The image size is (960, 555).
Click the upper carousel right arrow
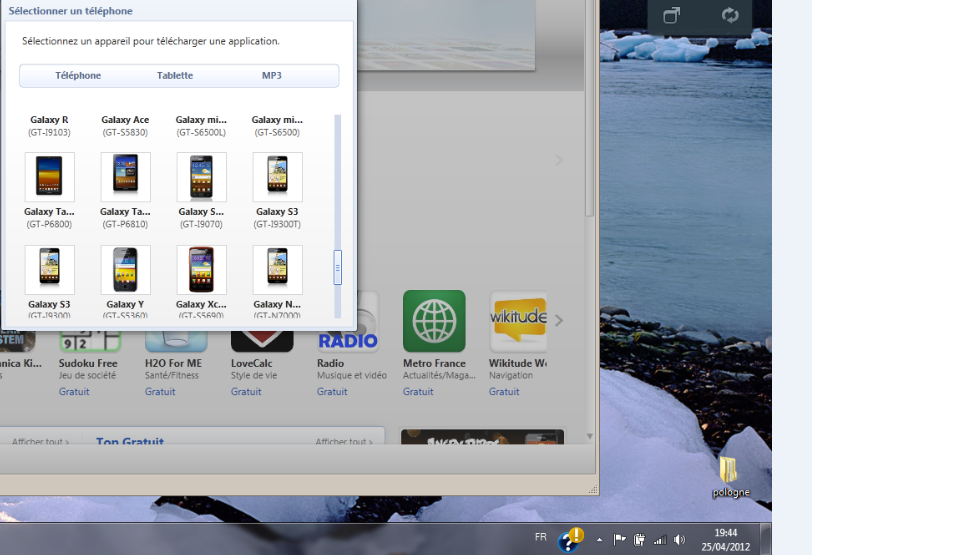coord(558,160)
